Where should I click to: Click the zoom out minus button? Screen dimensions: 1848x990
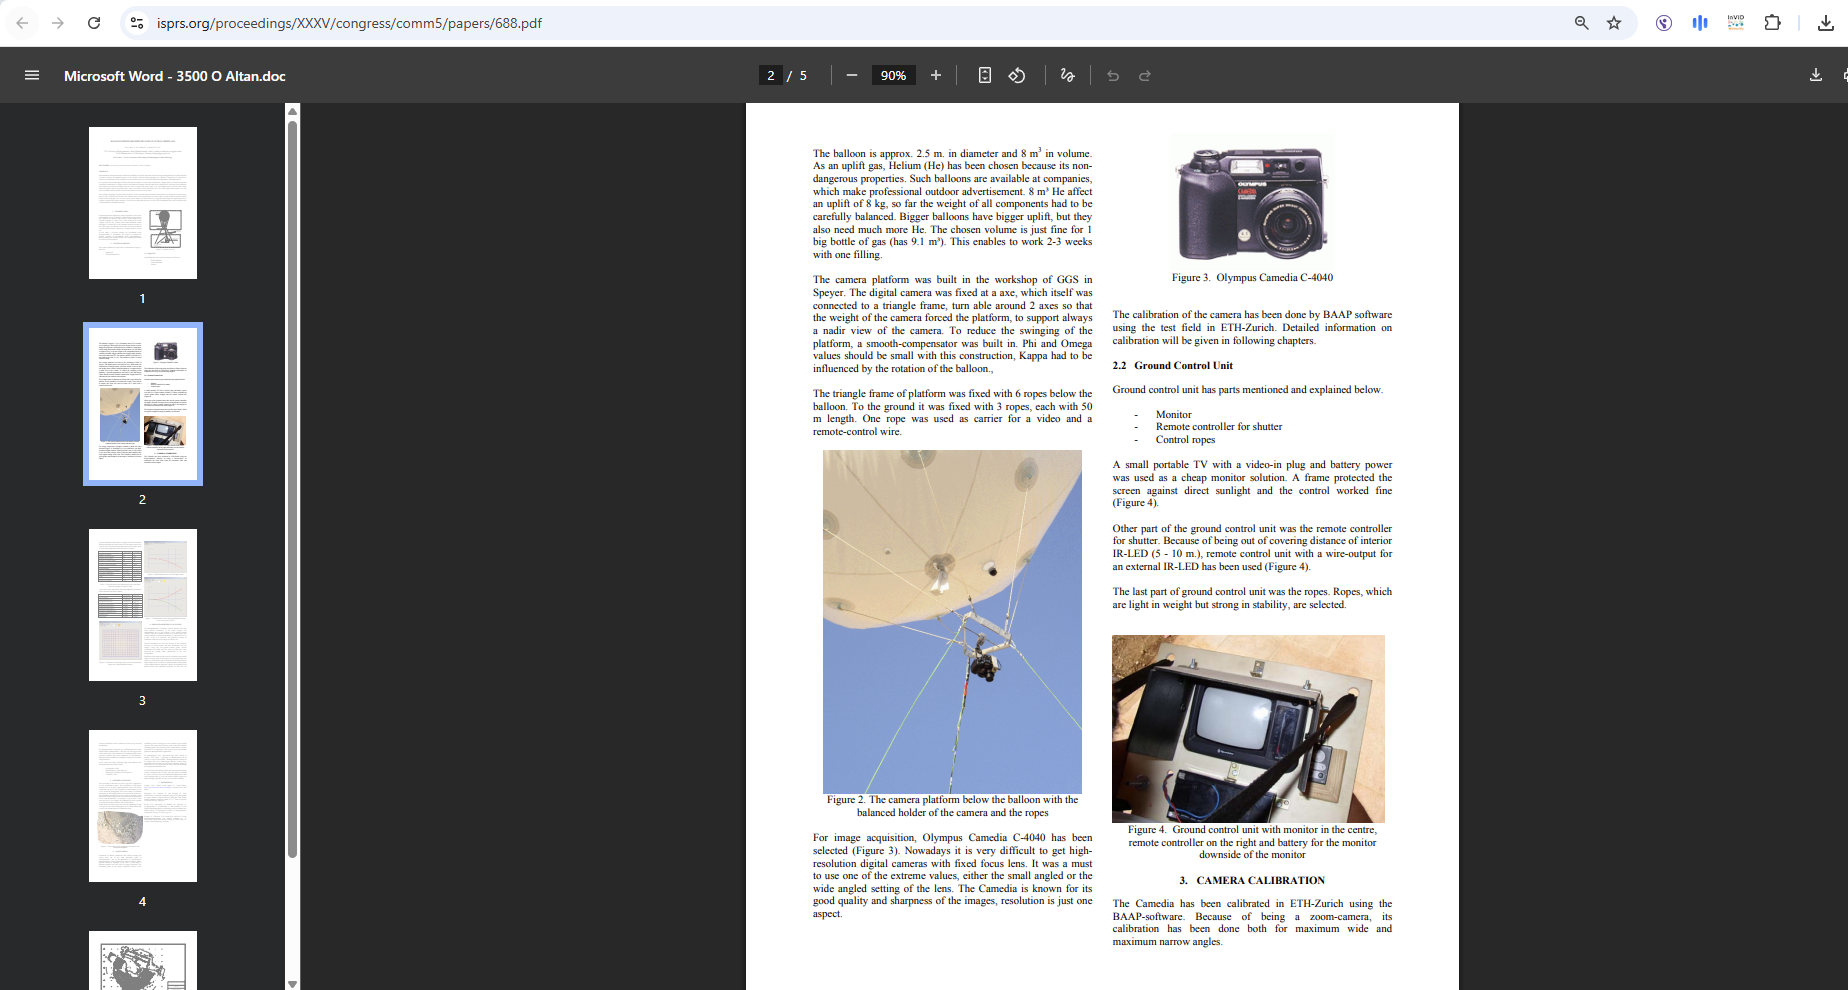[x=852, y=75]
